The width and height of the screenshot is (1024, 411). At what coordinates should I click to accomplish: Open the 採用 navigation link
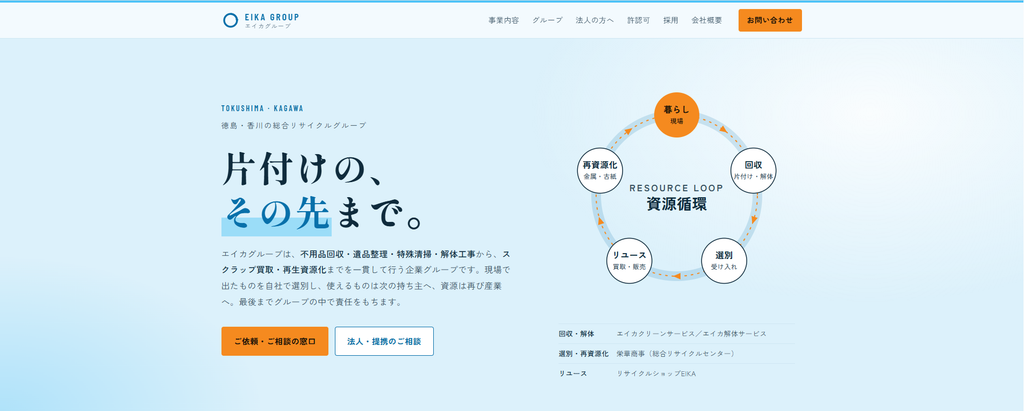671,20
